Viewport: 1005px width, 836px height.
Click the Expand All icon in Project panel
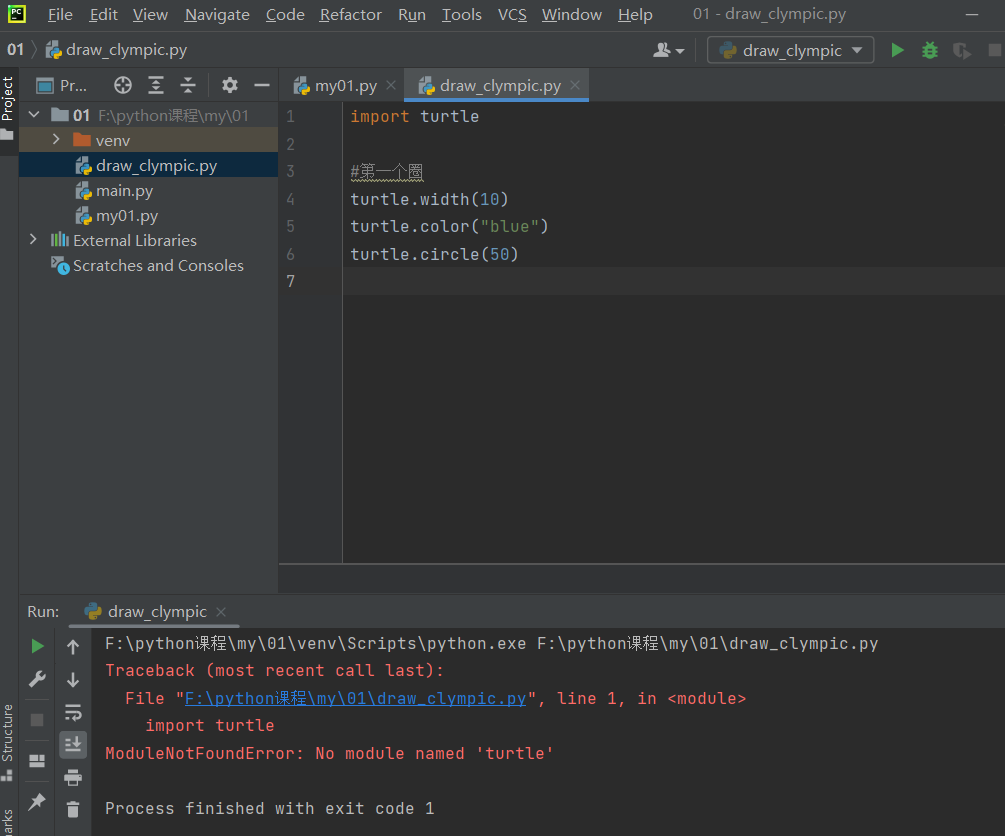click(x=156, y=85)
